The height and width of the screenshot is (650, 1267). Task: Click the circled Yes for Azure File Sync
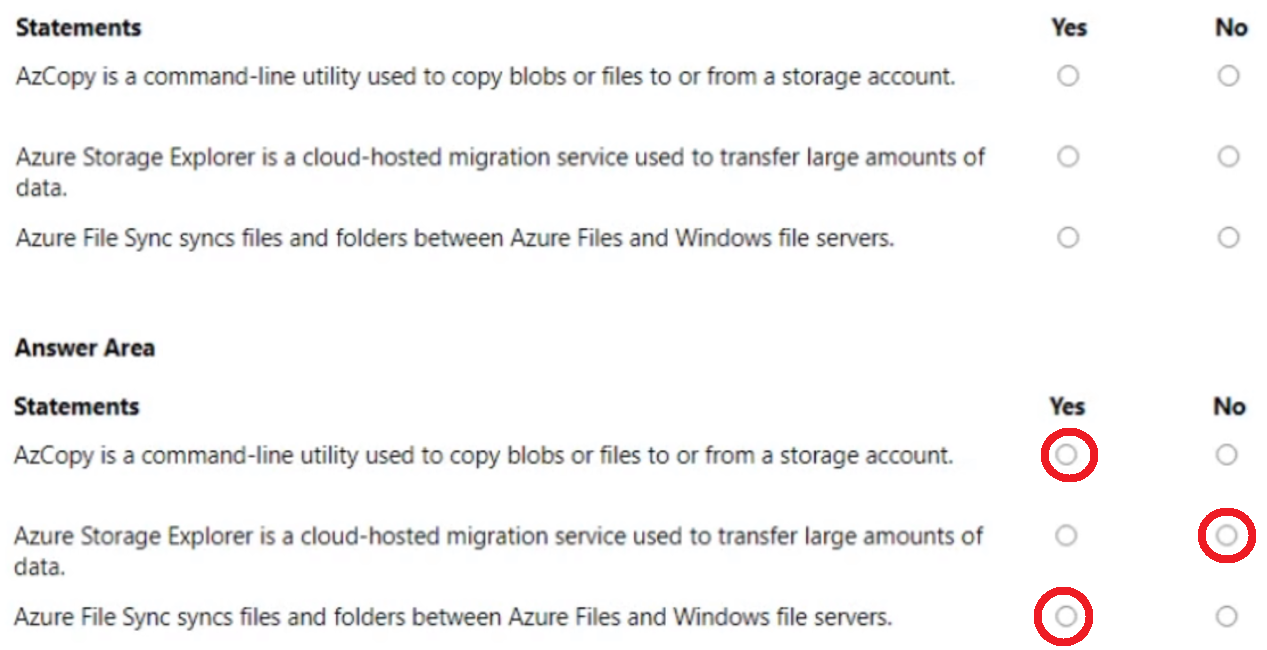click(x=1066, y=617)
